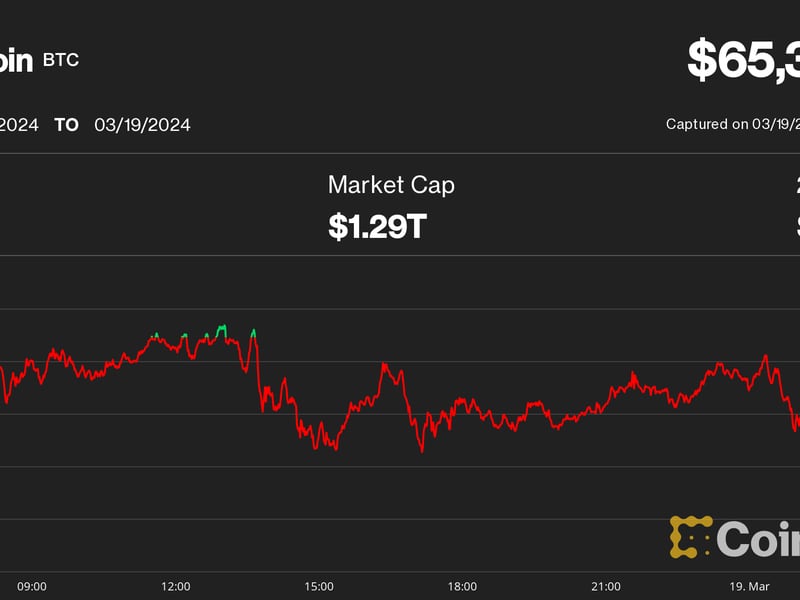Open the start date field before TO

(20, 124)
